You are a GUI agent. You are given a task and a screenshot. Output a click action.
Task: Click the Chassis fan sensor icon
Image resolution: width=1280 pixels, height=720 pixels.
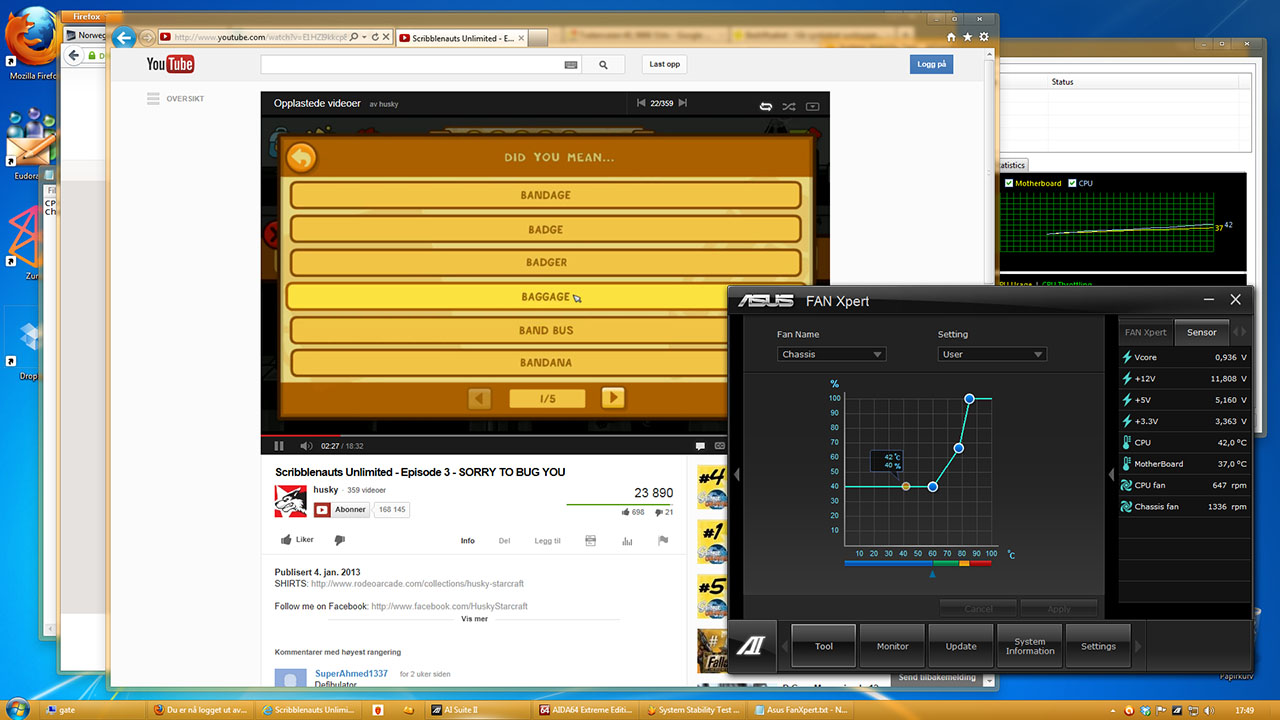[1126, 507]
